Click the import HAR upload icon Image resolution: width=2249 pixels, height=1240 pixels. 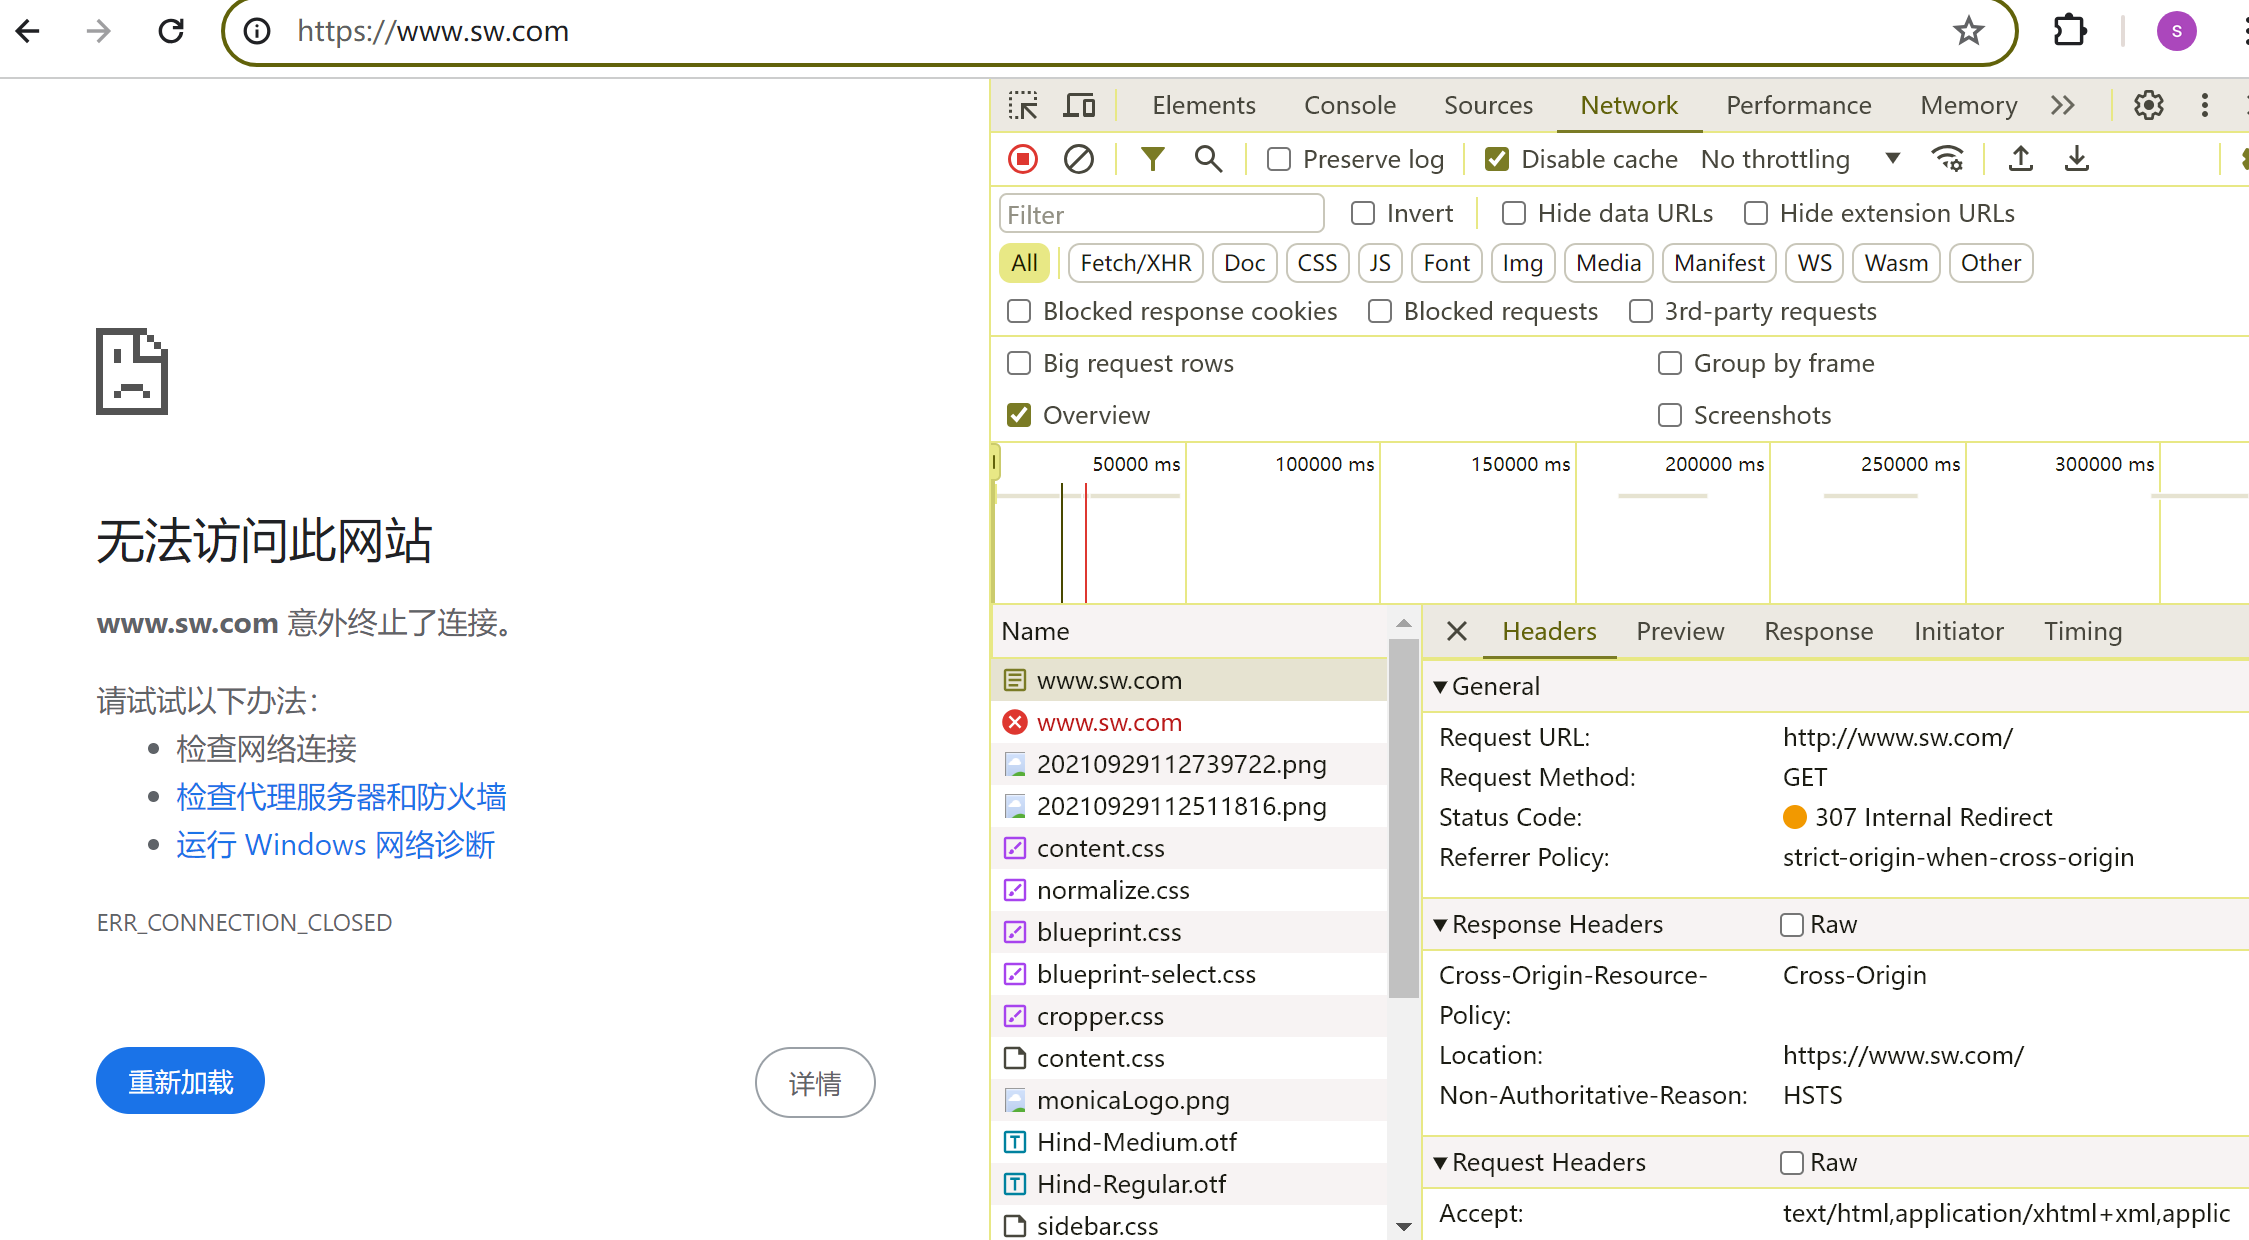[2020, 159]
